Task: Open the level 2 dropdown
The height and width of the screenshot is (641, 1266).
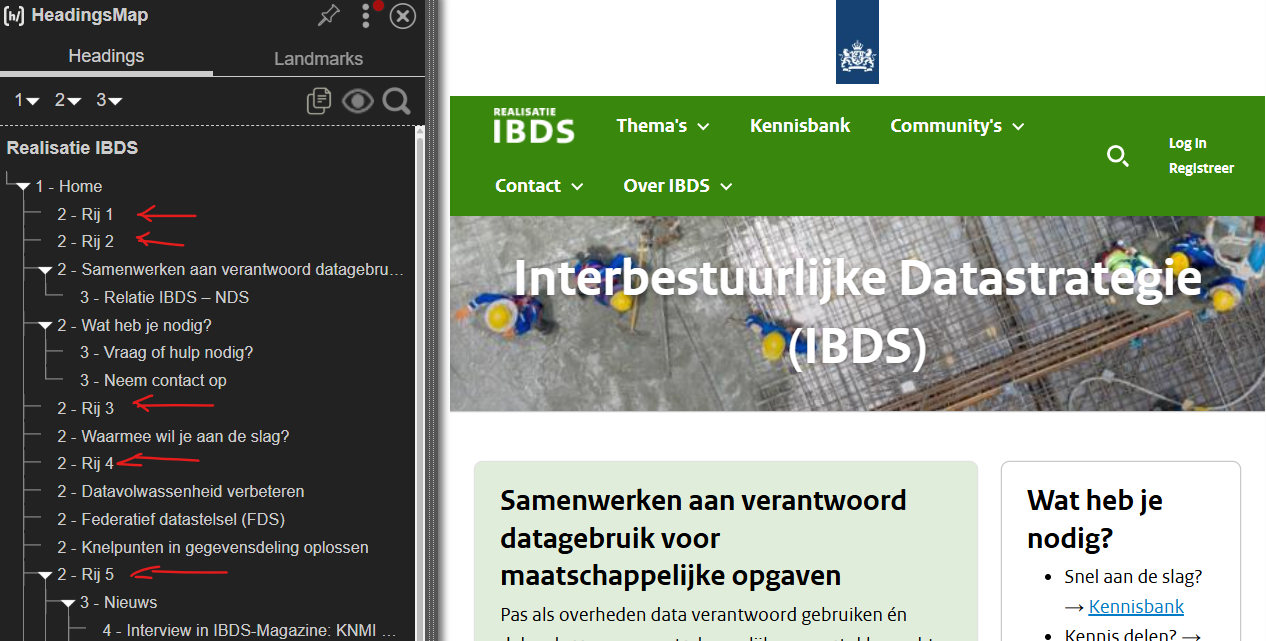Action: (x=68, y=100)
